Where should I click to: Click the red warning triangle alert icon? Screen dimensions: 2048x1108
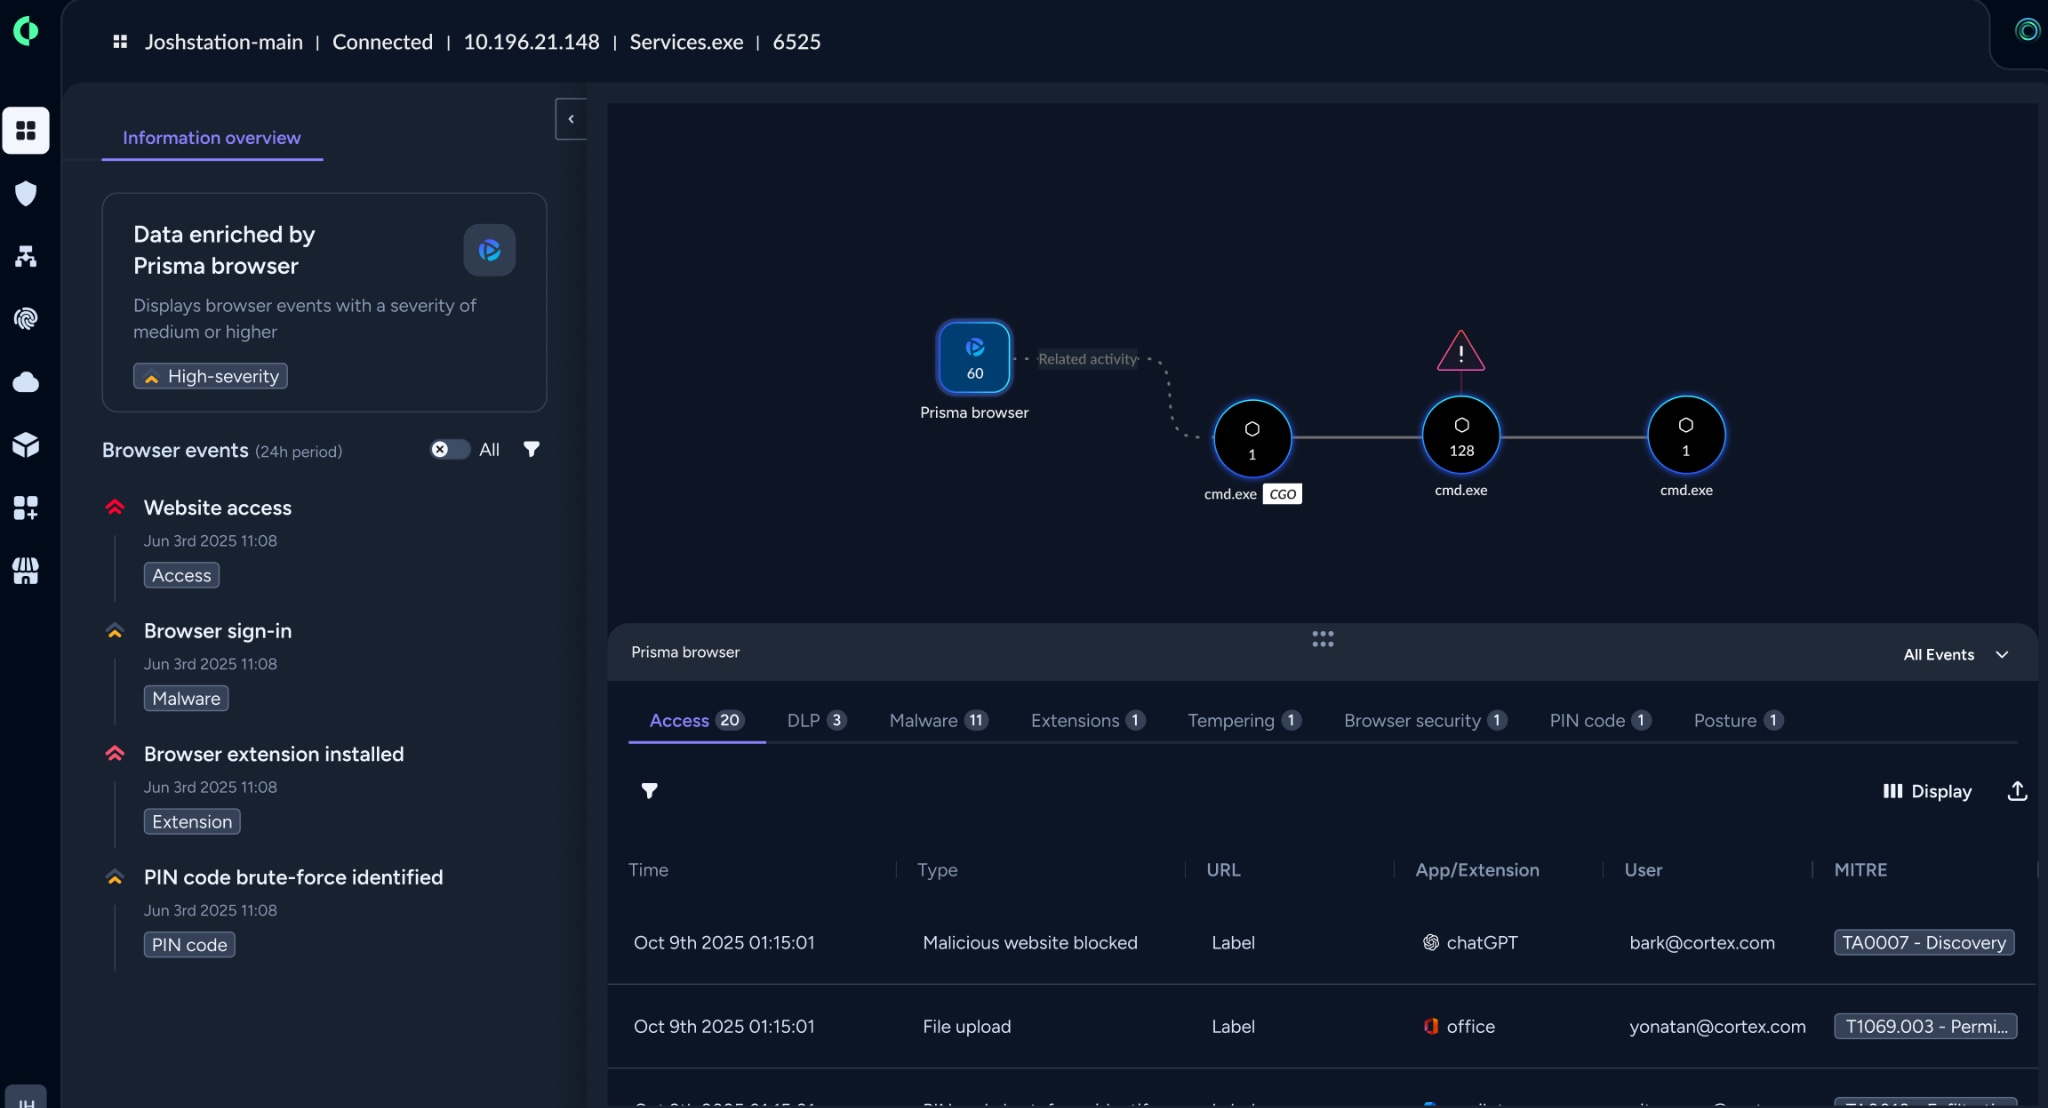1461,352
